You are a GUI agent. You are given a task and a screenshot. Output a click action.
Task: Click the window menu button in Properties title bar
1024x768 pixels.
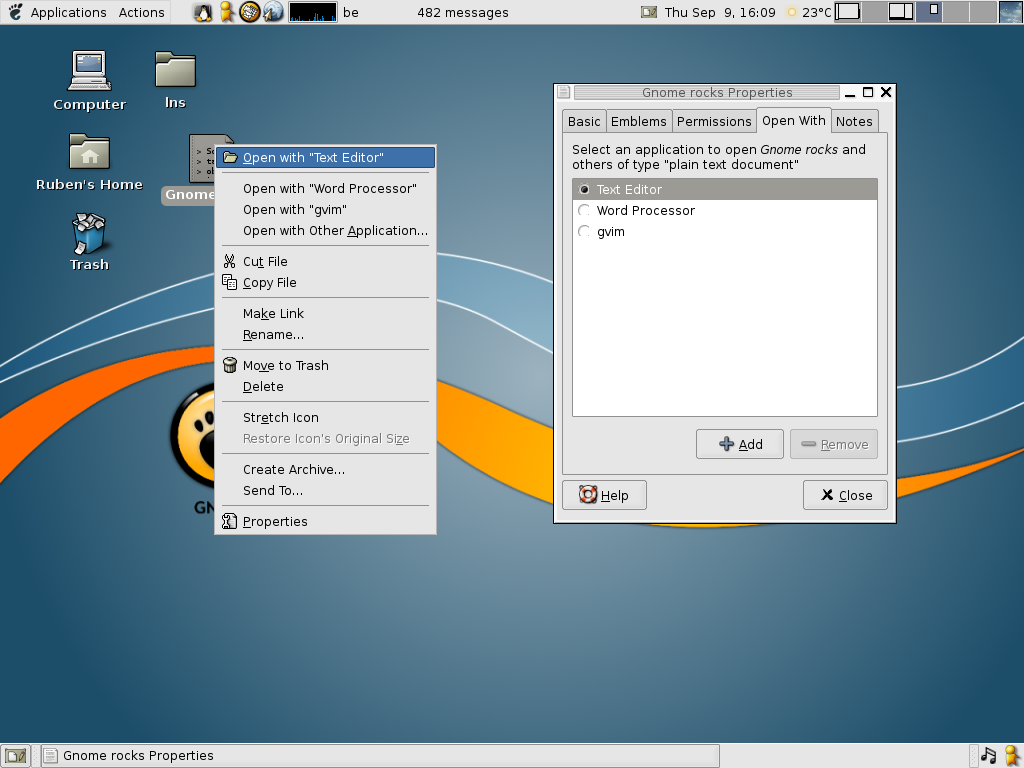[x=564, y=92]
